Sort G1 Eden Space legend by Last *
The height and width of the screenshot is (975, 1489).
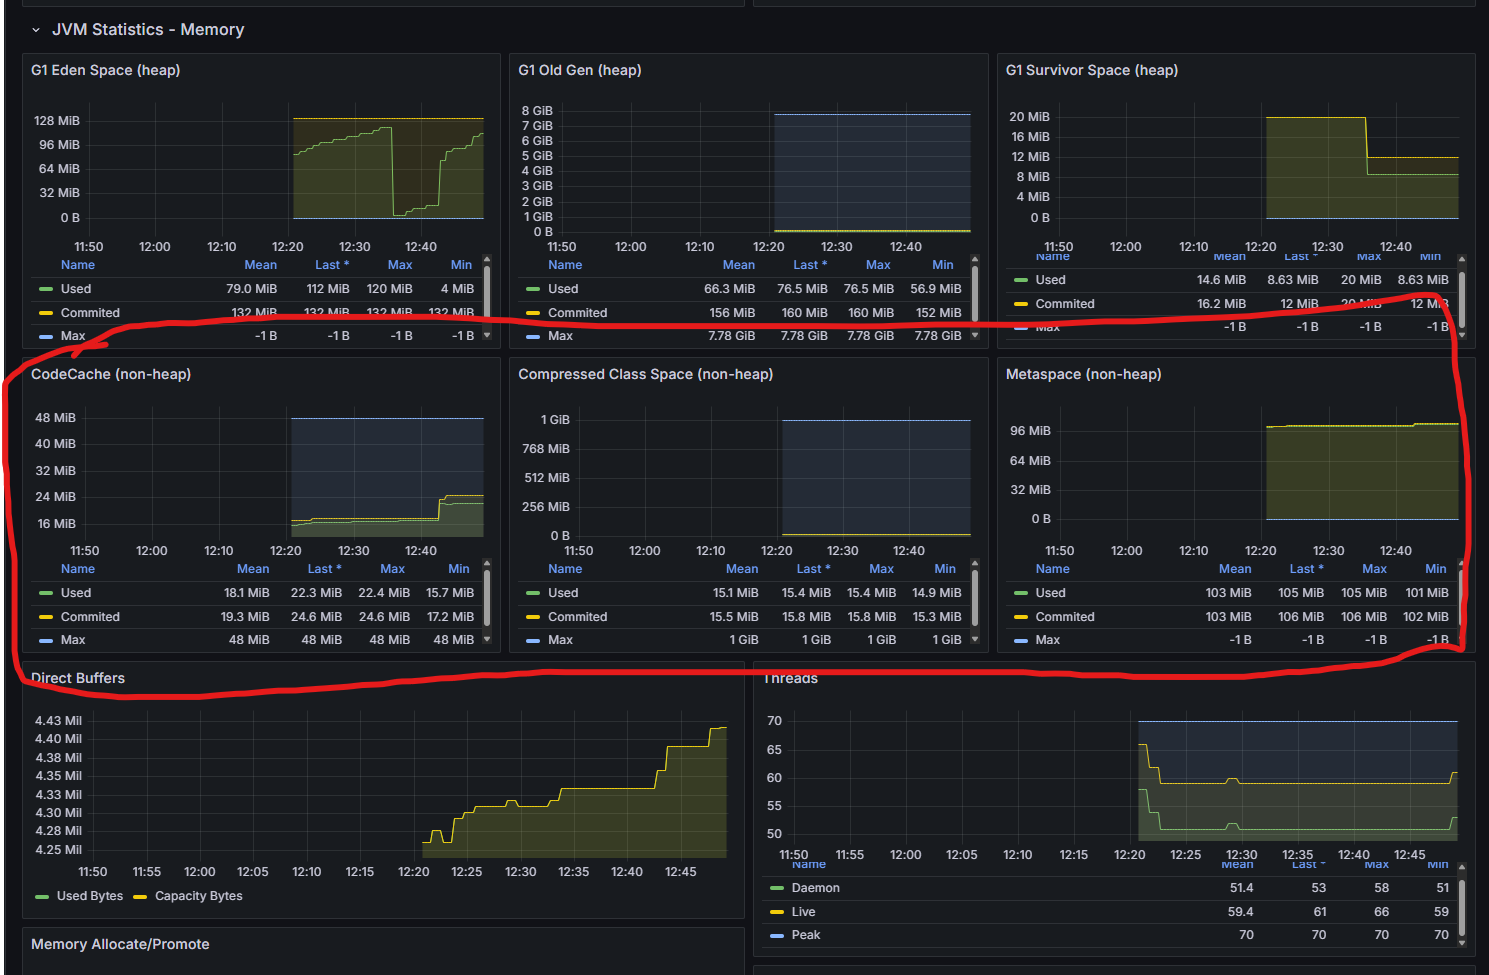332,265
